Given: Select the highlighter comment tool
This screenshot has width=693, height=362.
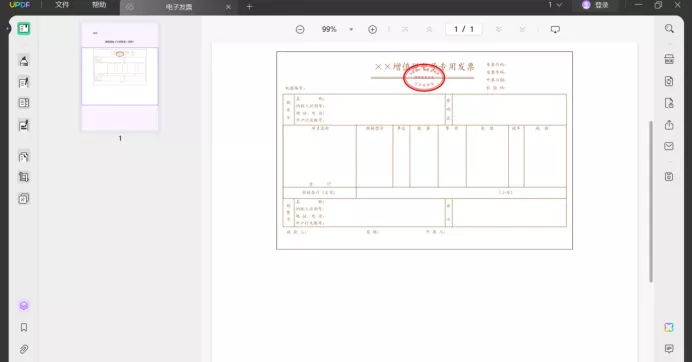Looking at the screenshot, I should [24, 61].
